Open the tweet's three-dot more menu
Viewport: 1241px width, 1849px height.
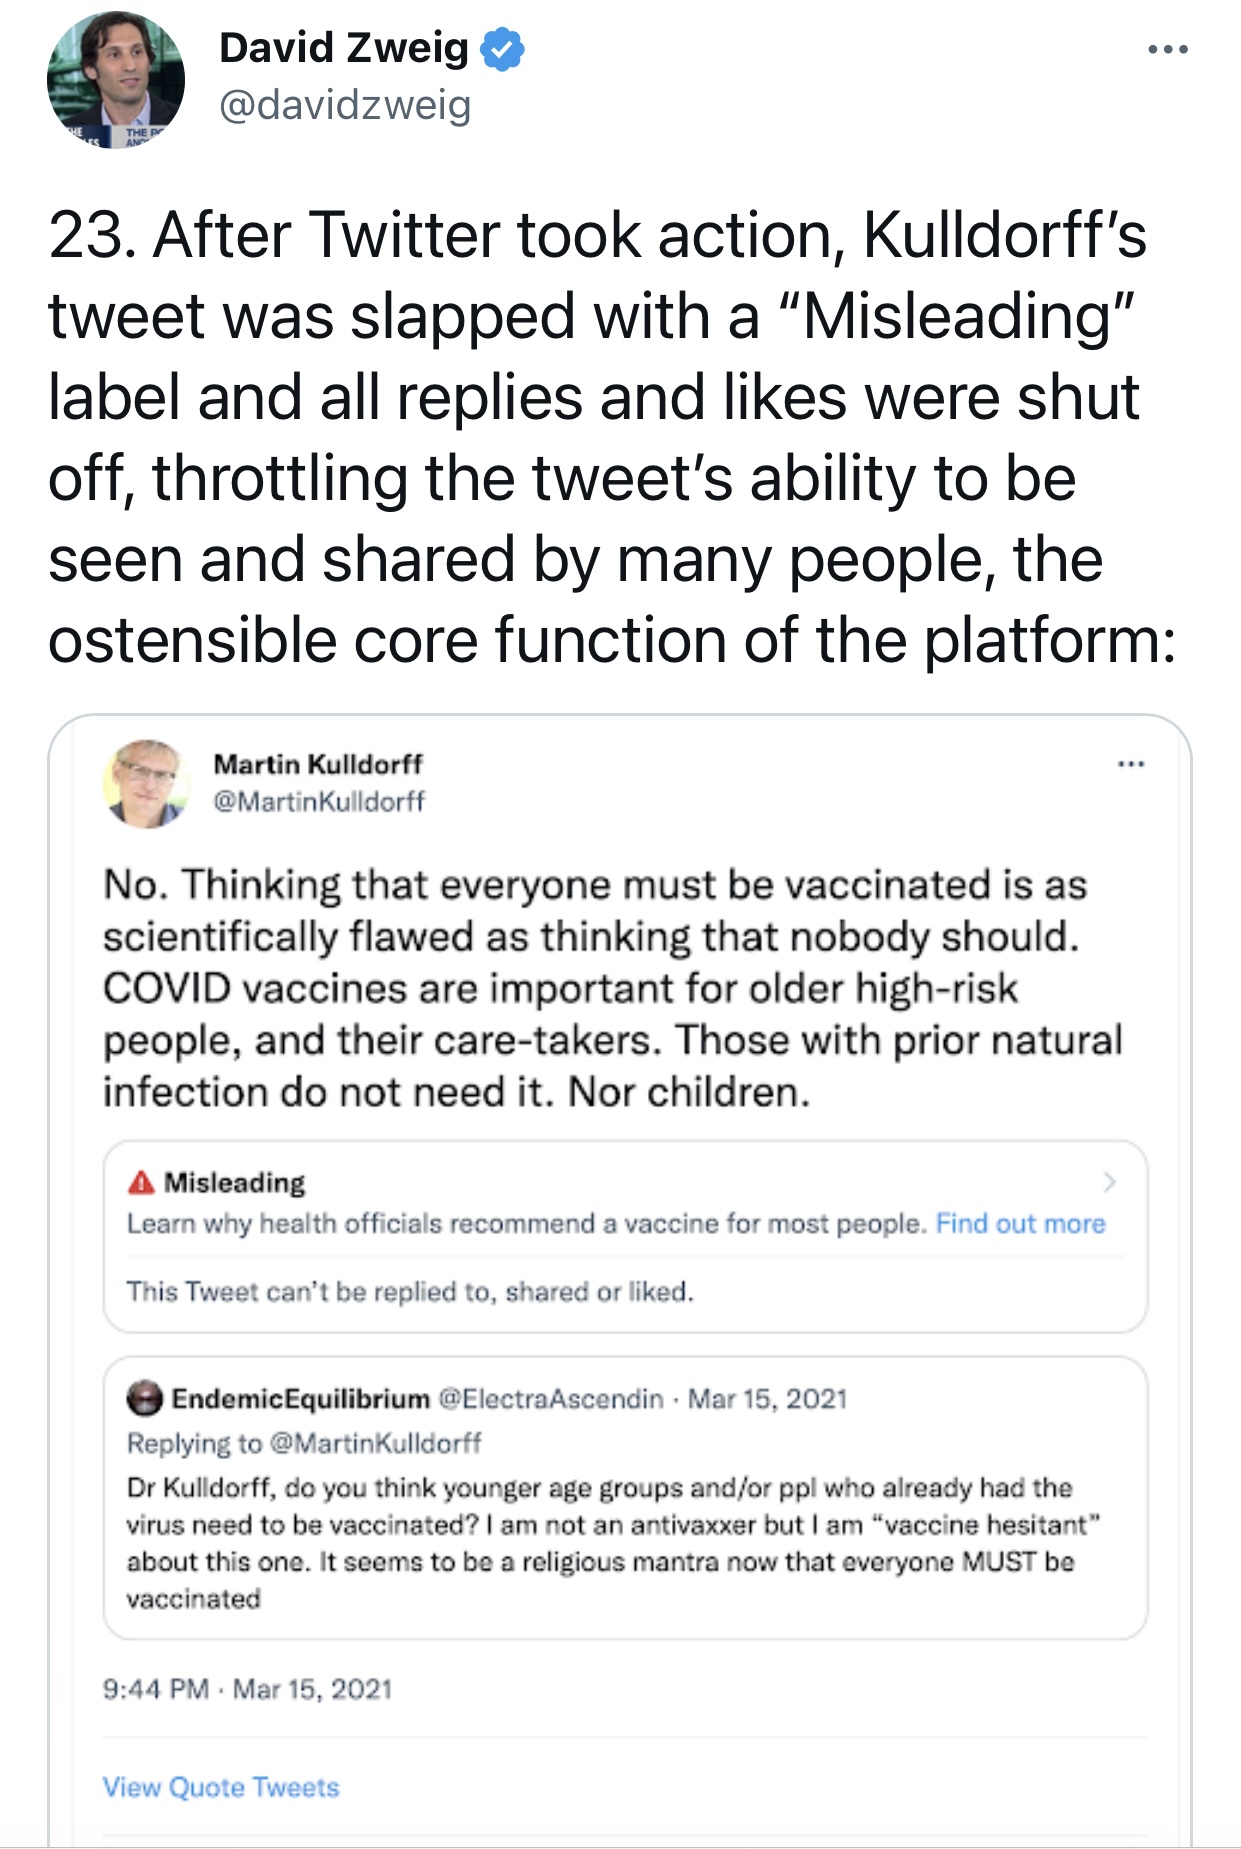tap(1167, 48)
